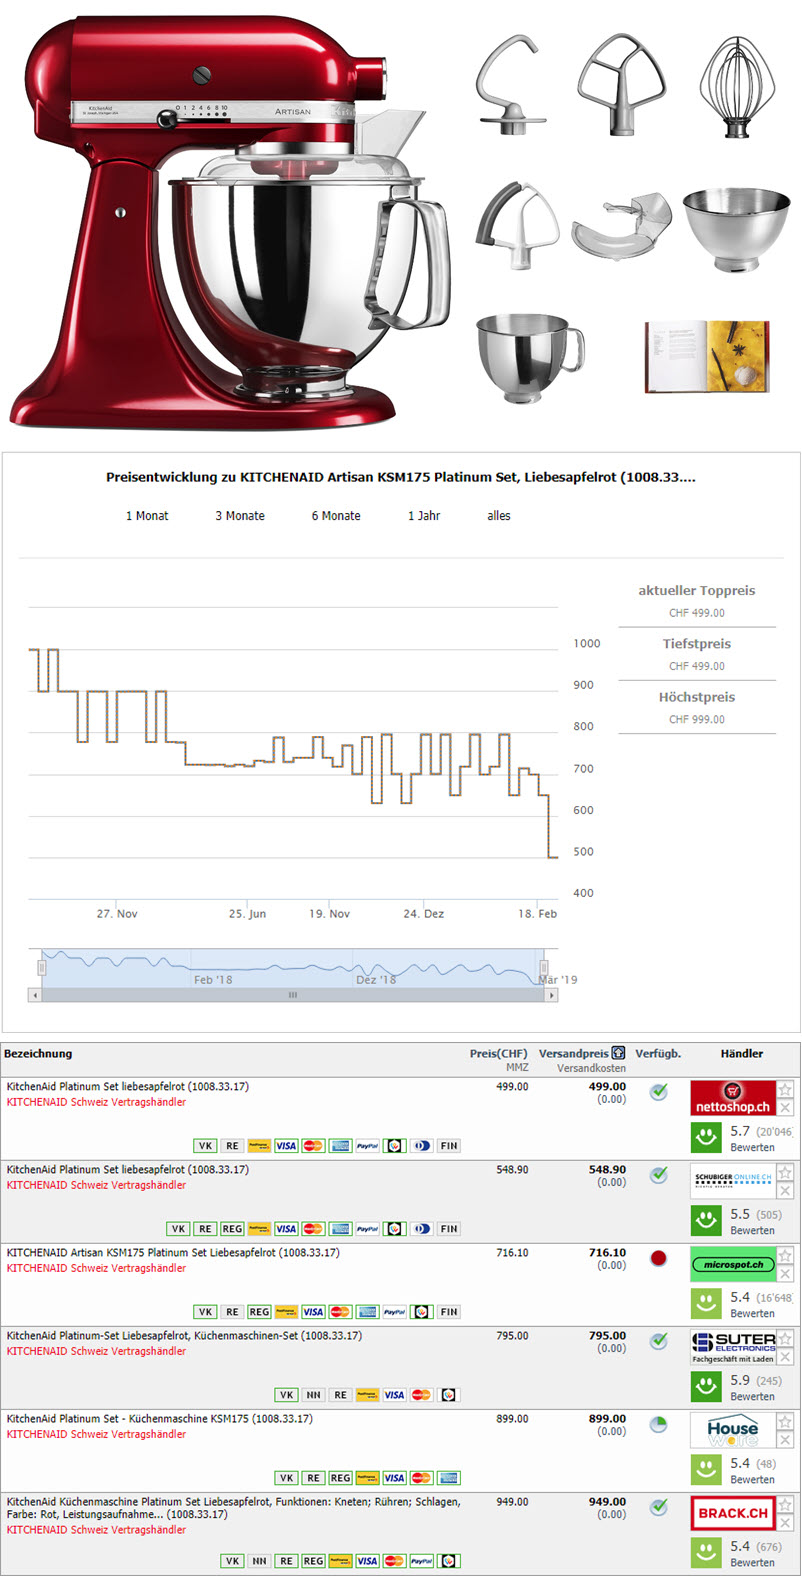Open the microspot.ch merchant logo

[x=733, y=1264]
